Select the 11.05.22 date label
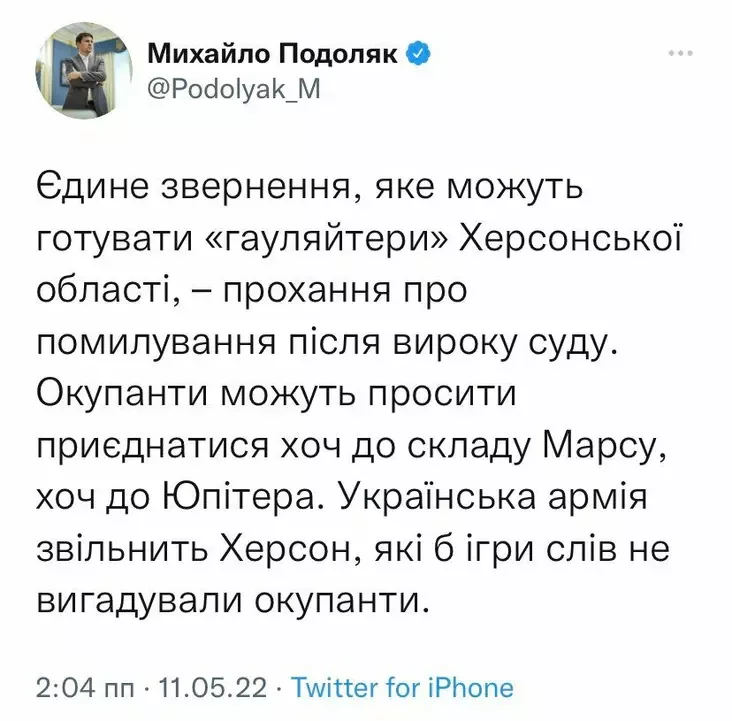This screenshot has width=732, height=721. 213,688
